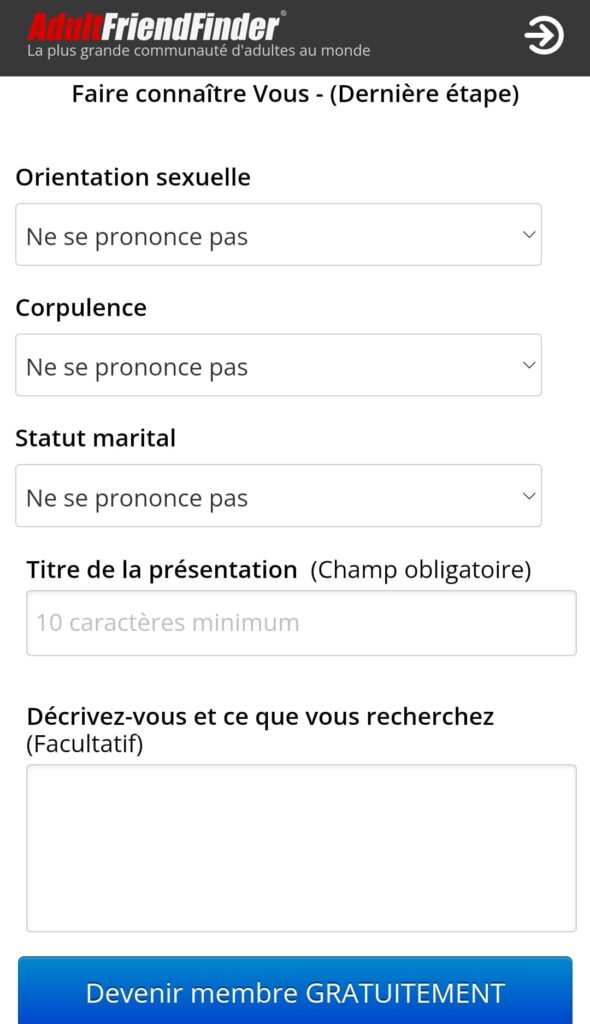Click the Corpulence label text
Viewport: 590px width, 1024px height.
[81, 308]
